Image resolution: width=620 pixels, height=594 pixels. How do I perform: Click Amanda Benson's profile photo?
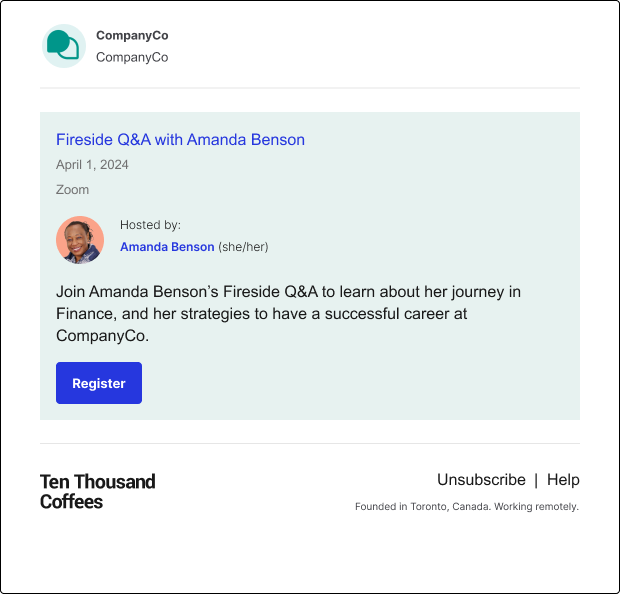(80, 240)
